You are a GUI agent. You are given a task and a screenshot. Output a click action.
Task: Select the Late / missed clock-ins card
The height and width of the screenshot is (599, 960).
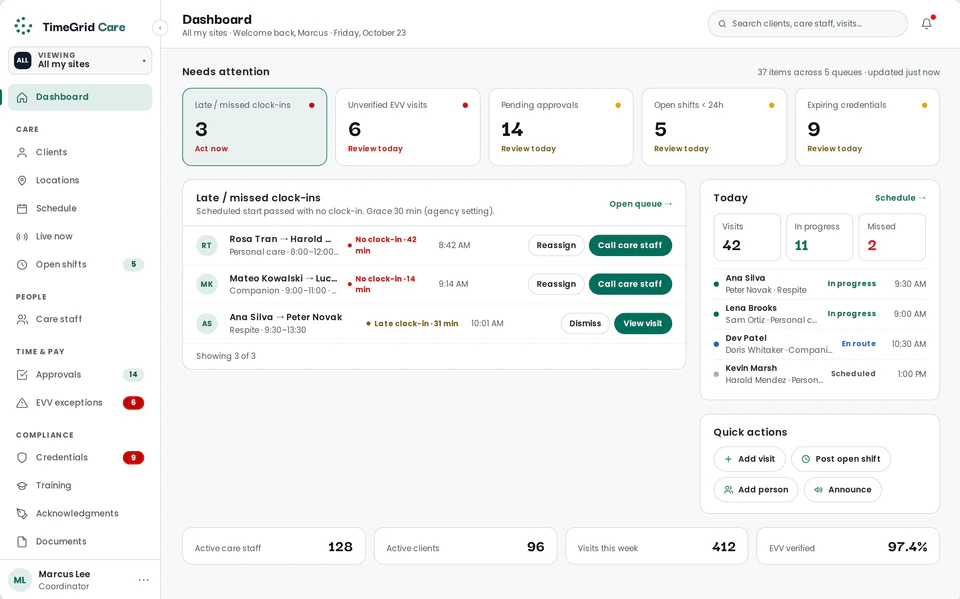click(255, 127)
